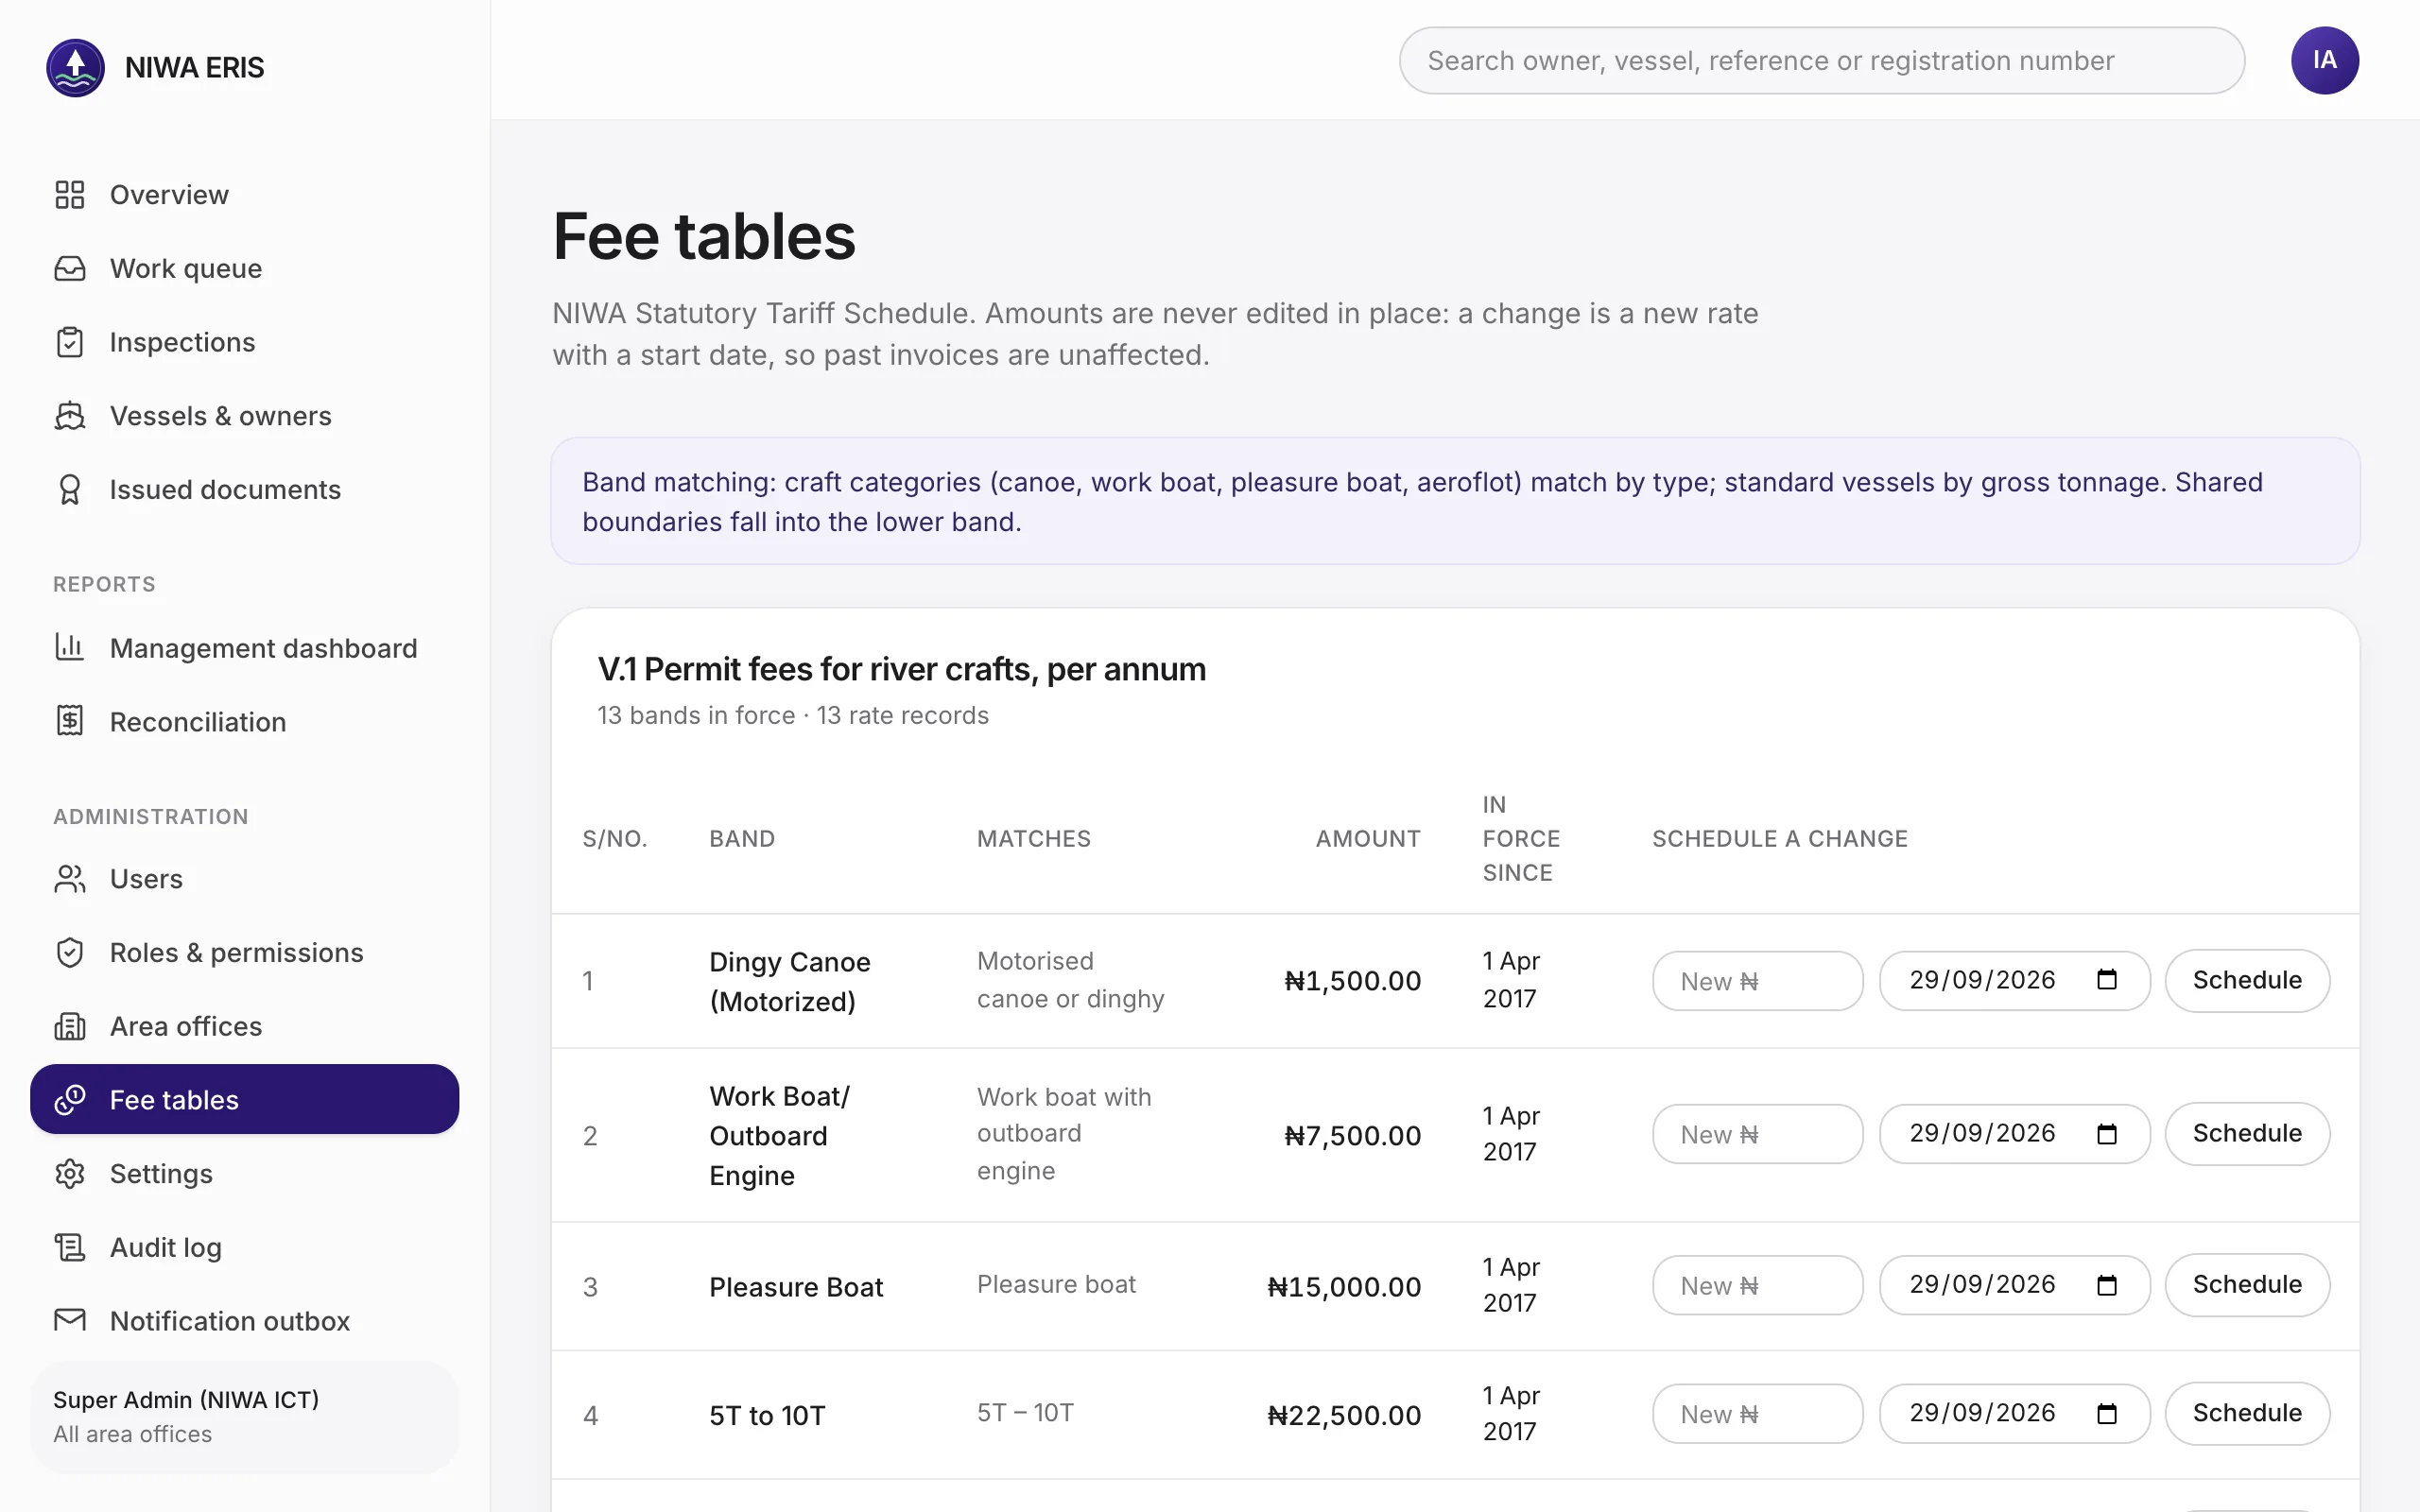Screen dimensions: 2420x1512
Task: Open the Reconciliation report
Action: coord(245,721)
